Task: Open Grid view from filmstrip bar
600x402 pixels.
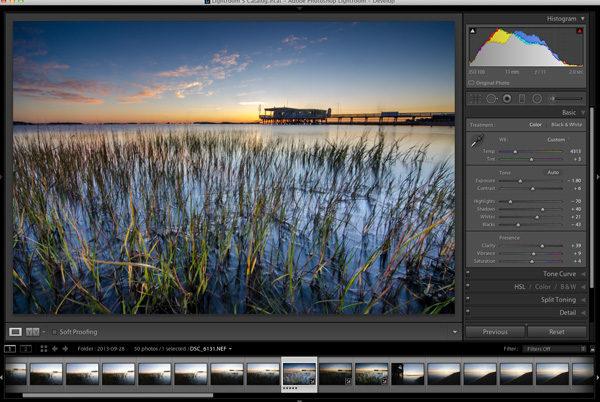Action: 44,348
